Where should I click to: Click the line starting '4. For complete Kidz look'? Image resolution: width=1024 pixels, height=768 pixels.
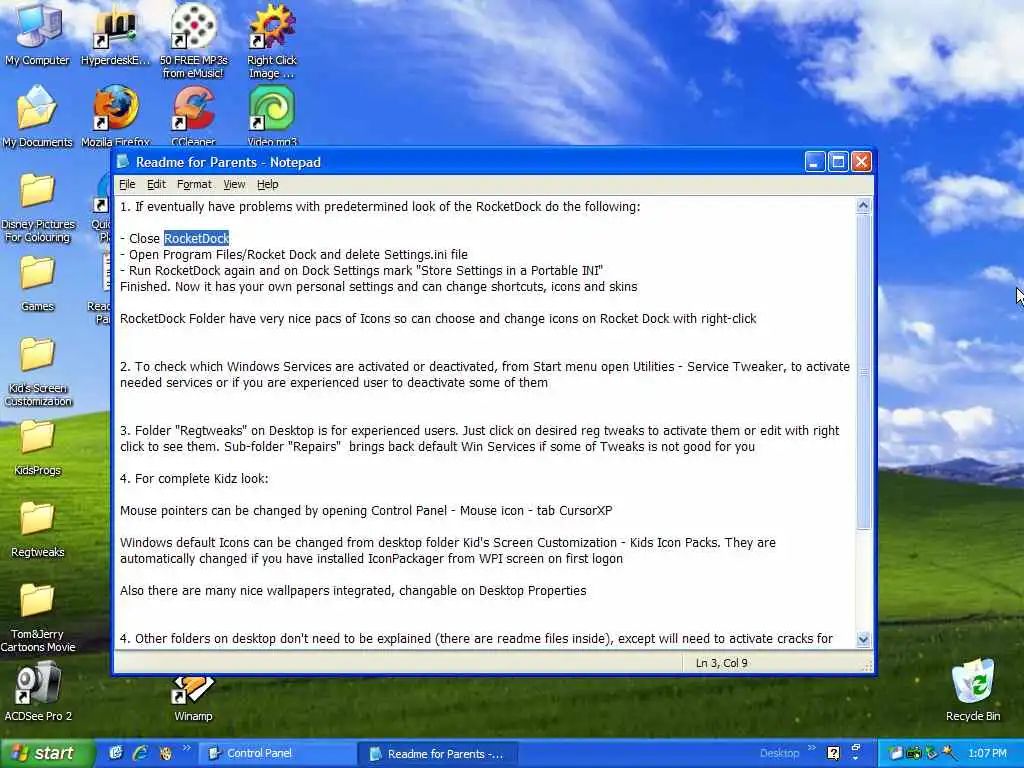coord(194,479)
